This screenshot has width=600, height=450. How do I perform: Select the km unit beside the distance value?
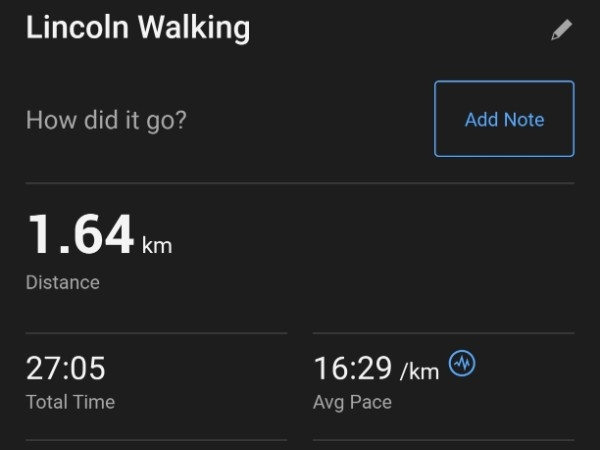point(157,245)
